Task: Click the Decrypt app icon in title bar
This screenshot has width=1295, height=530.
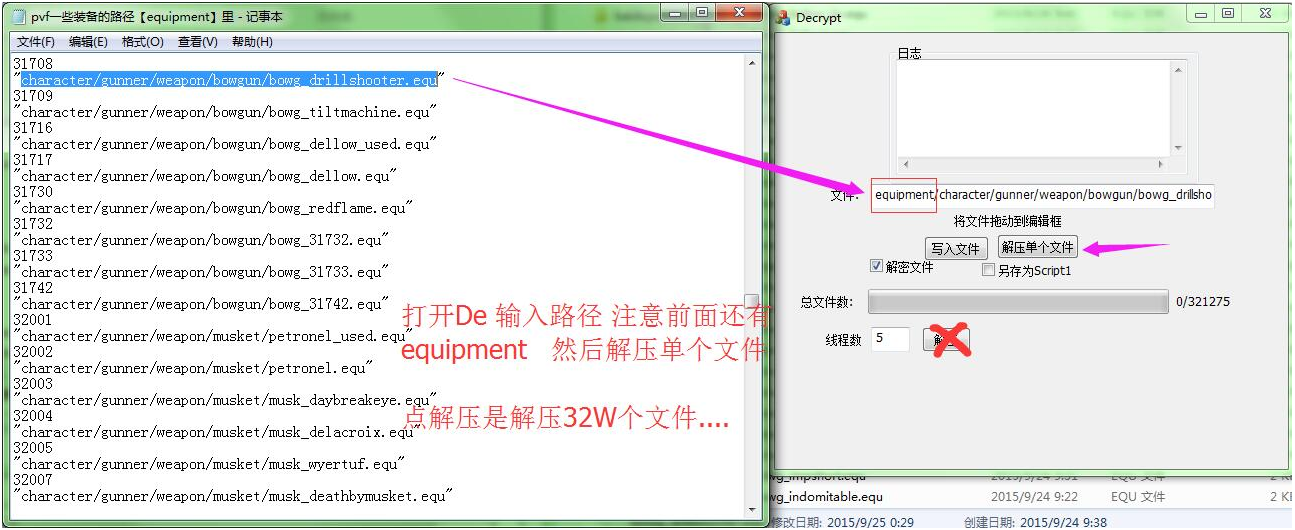Action: click(x=783, y=17)
